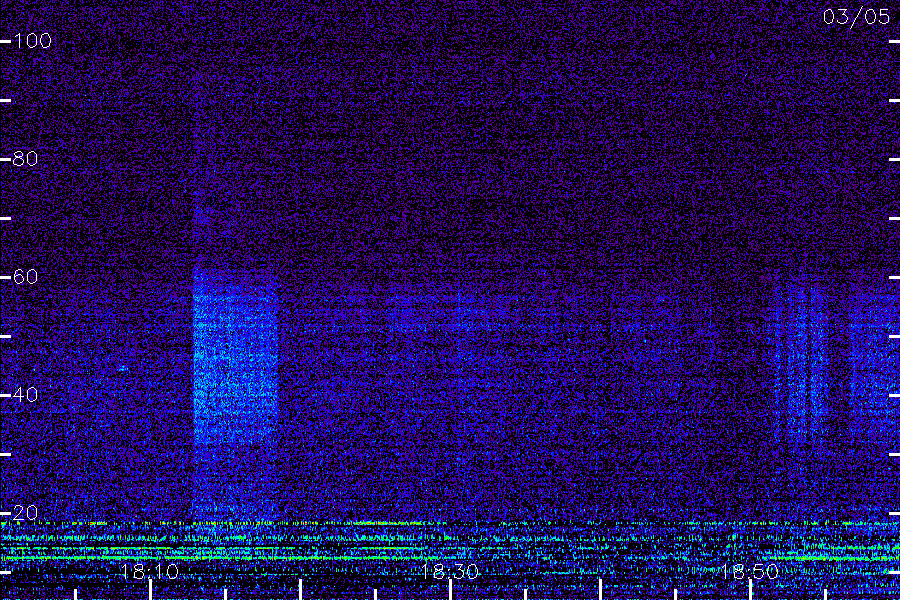Click the 100 frequency axis label
Image resolution: width=900 pixels, height=600 pixels.
[x=33, y=41]
